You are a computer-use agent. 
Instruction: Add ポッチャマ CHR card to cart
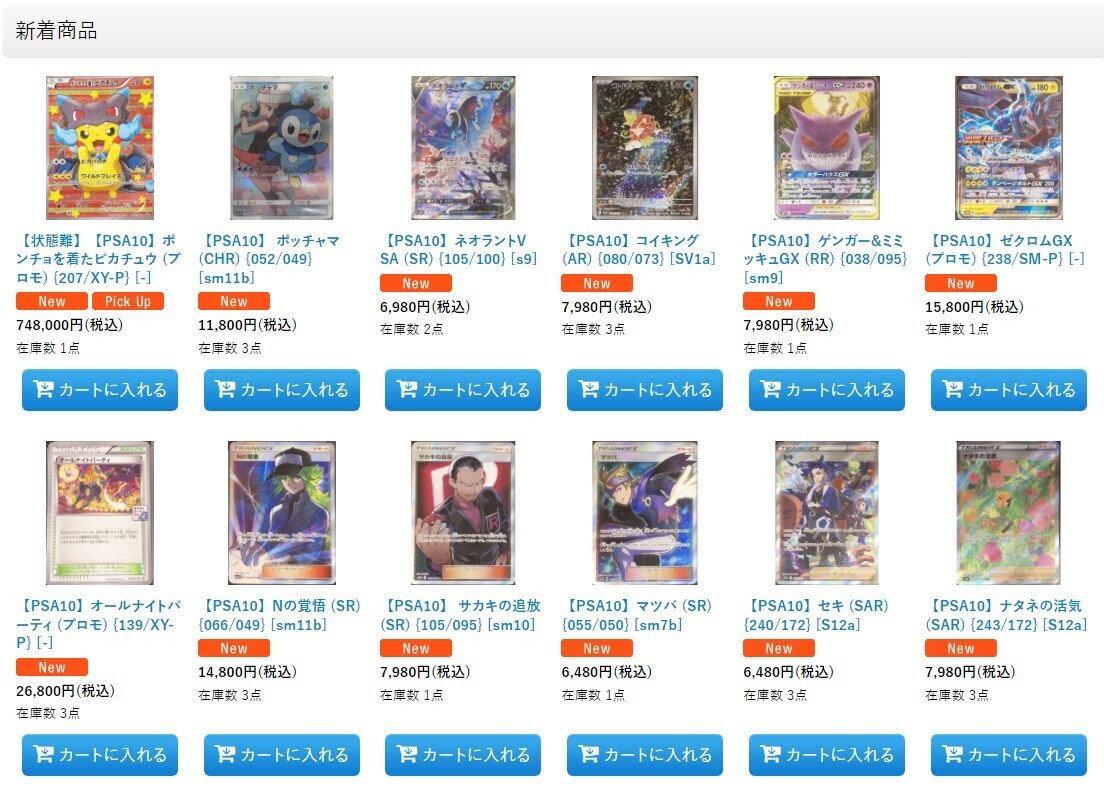[x=282, y=390]
